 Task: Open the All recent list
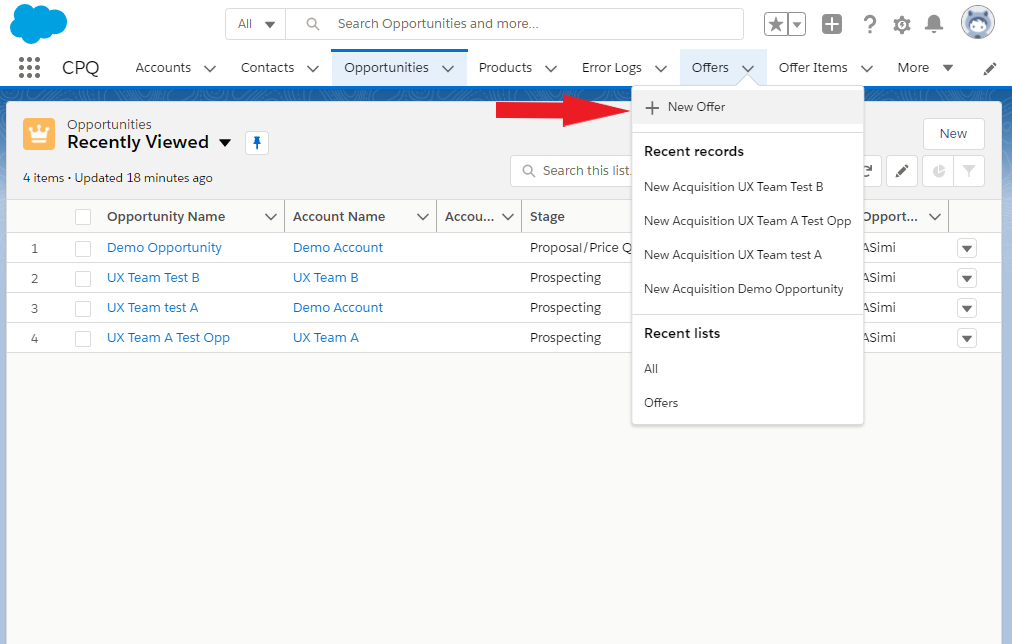[x=651, y=369]
